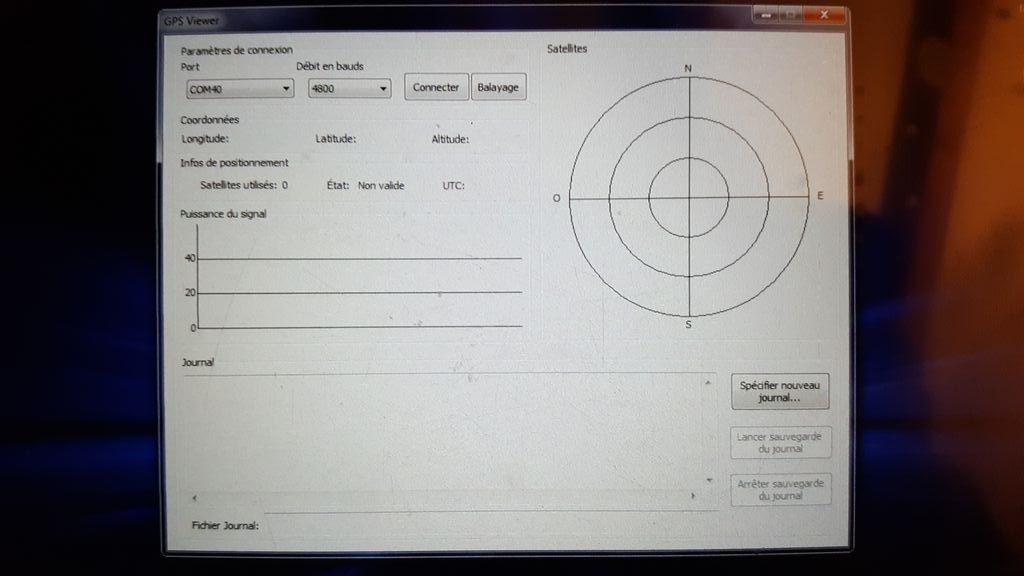Open the COM40 port dropdown
Image resolution: width=1024 pixels, height=576 pixels.
coord(240,89)
